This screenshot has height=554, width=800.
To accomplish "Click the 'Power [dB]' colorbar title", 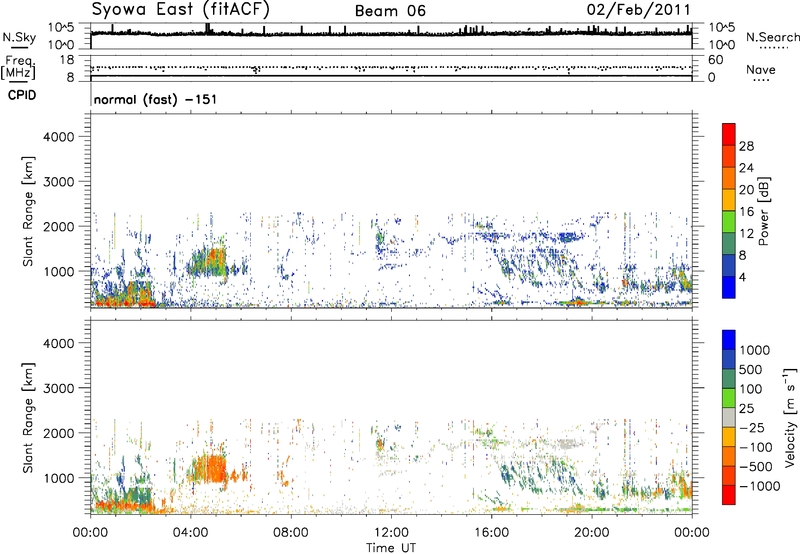I will point(764,211).
